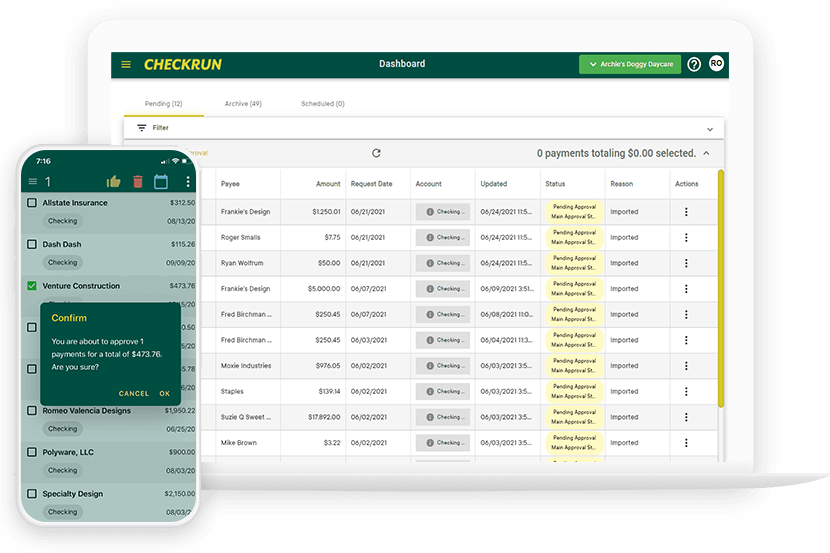Click the Account column header

[x=428, y=184]
